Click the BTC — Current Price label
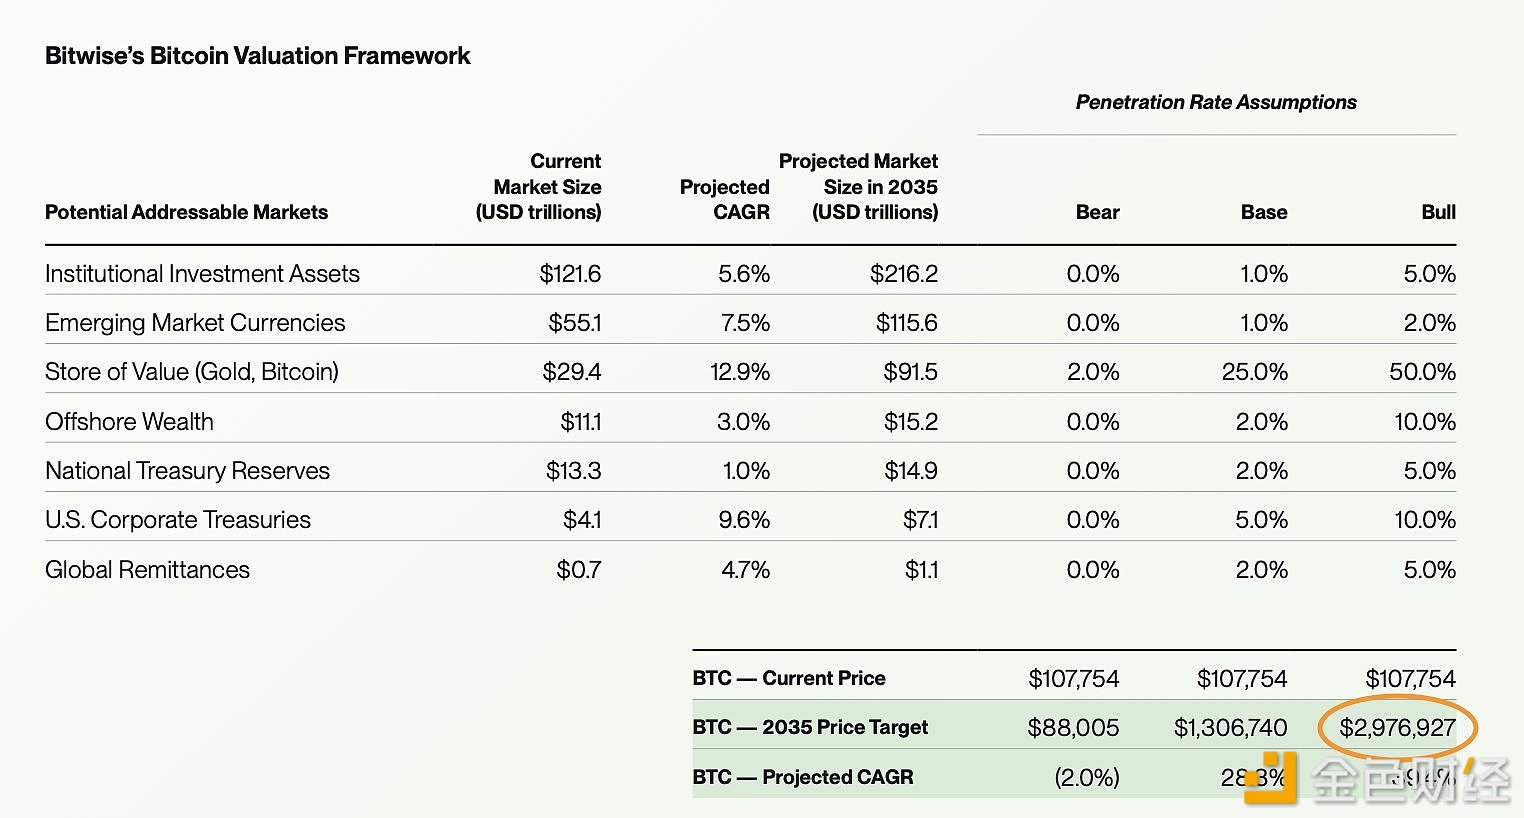Screen dimensions: 1524x818 (x=788, y=678)
